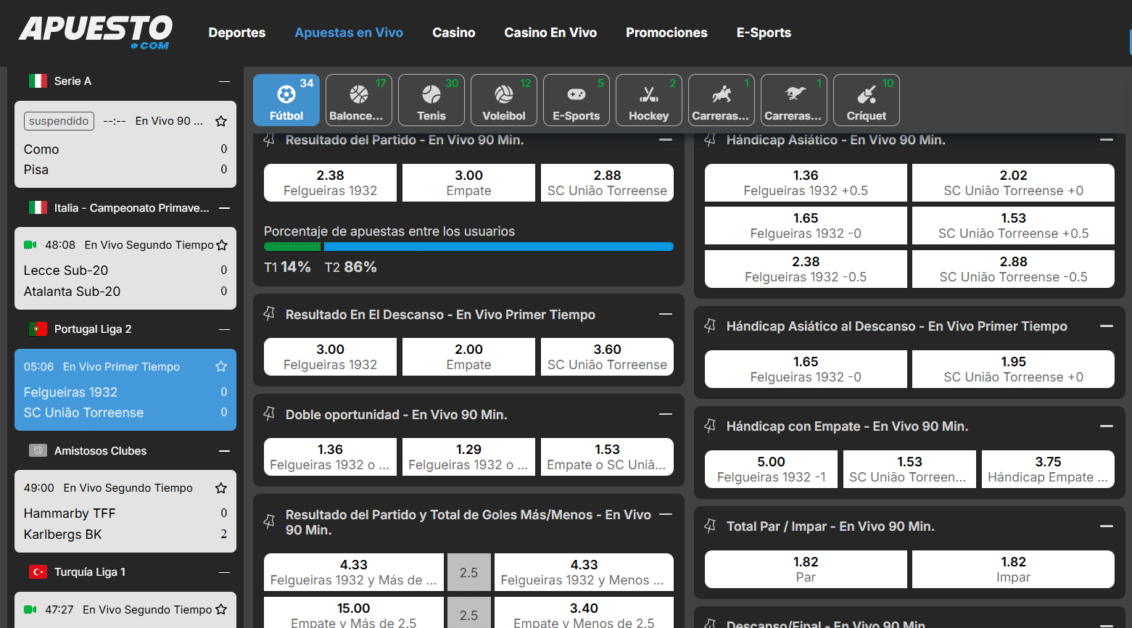Collapse the Resultado del Partido market

coord(666,140)
